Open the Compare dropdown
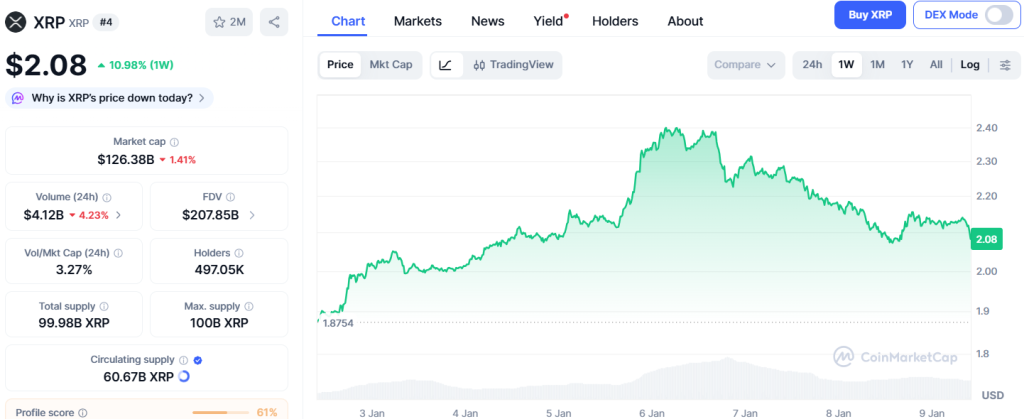1024x419 pixels. point(745,65)
